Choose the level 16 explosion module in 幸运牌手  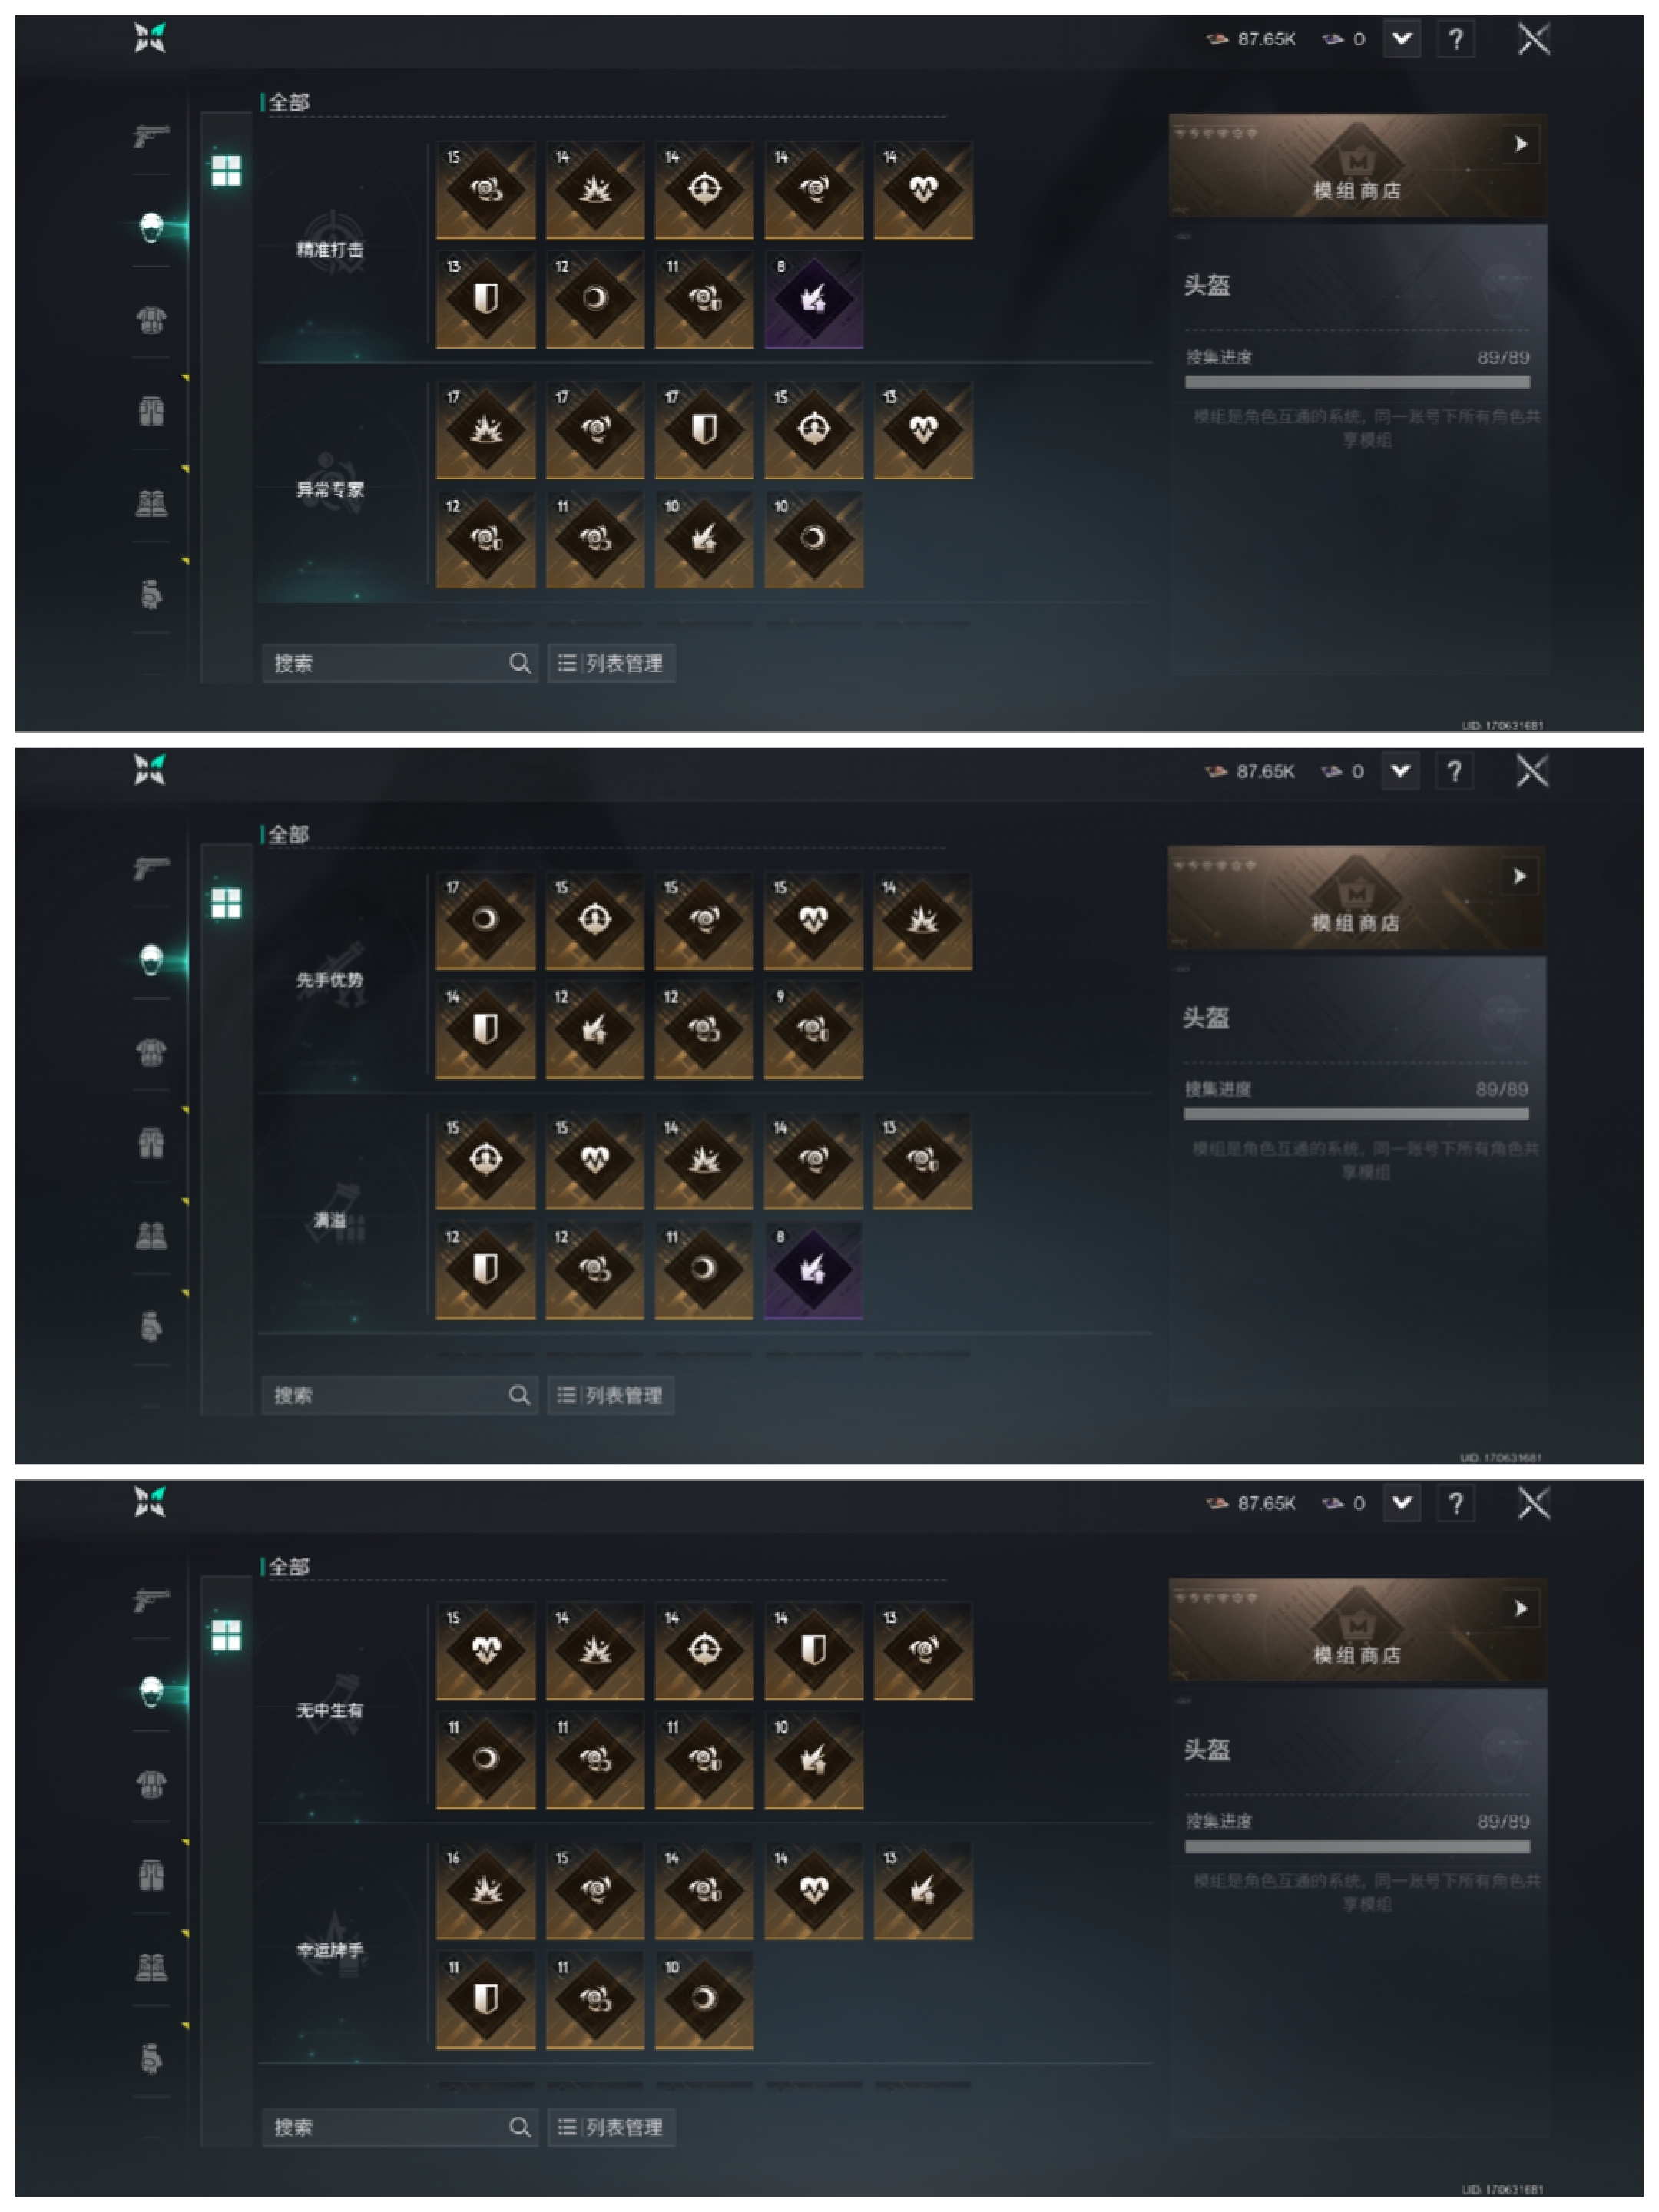(x=485, y=1890)
